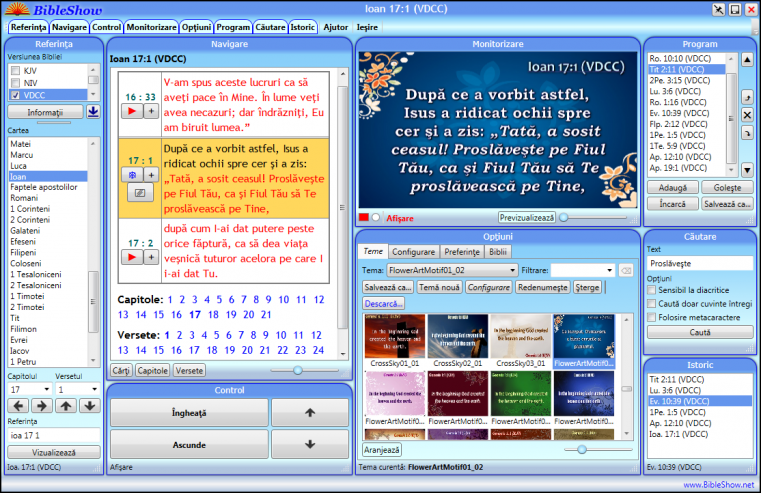
Task: Click the Îngheață button
Action: click(182, 412)
